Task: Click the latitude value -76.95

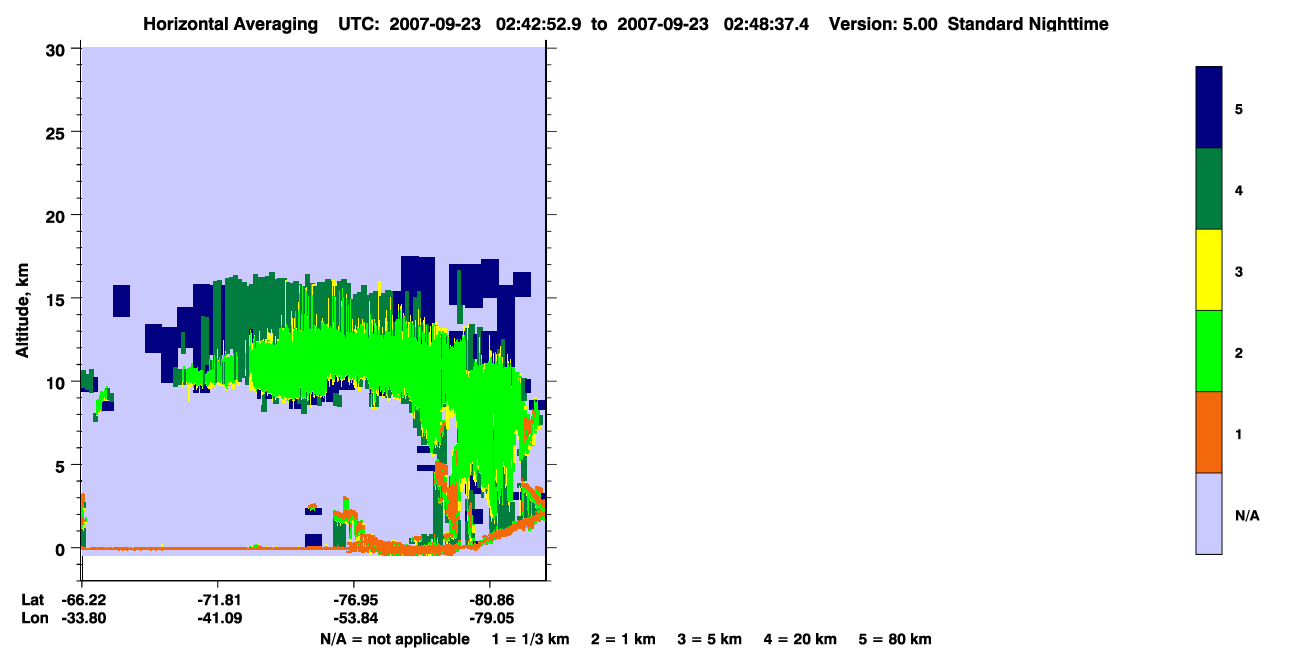Action: [x=354, y=600]
